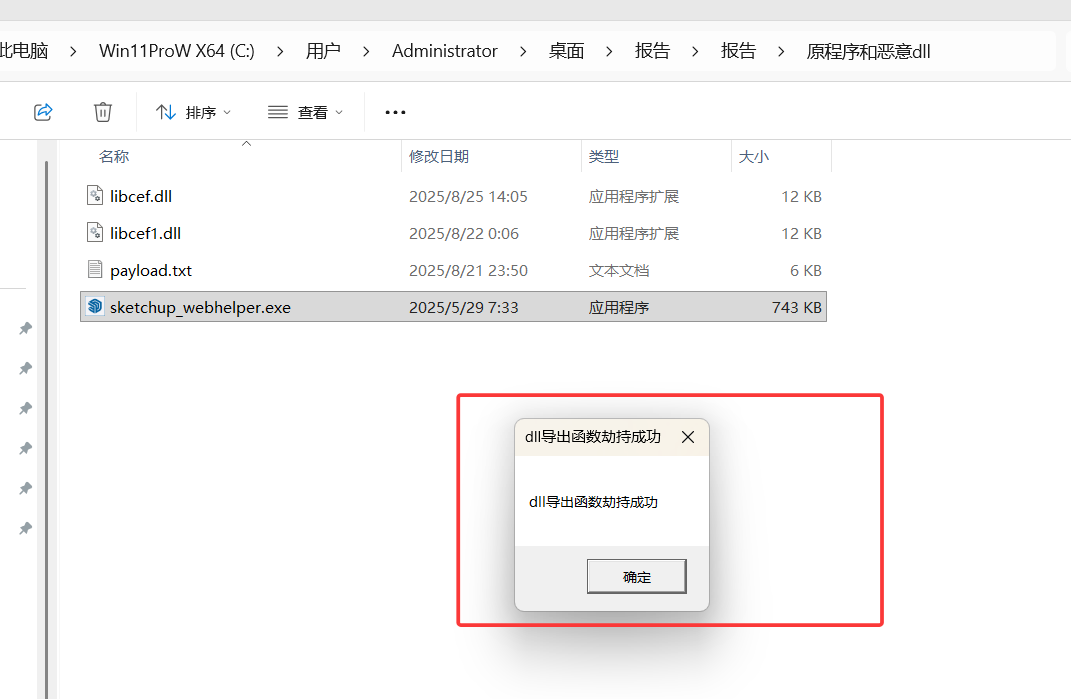Go to 原程序和恶意dll breadcrumb
The width and height of the screenshot is (1071, 699).
(868, 51)
